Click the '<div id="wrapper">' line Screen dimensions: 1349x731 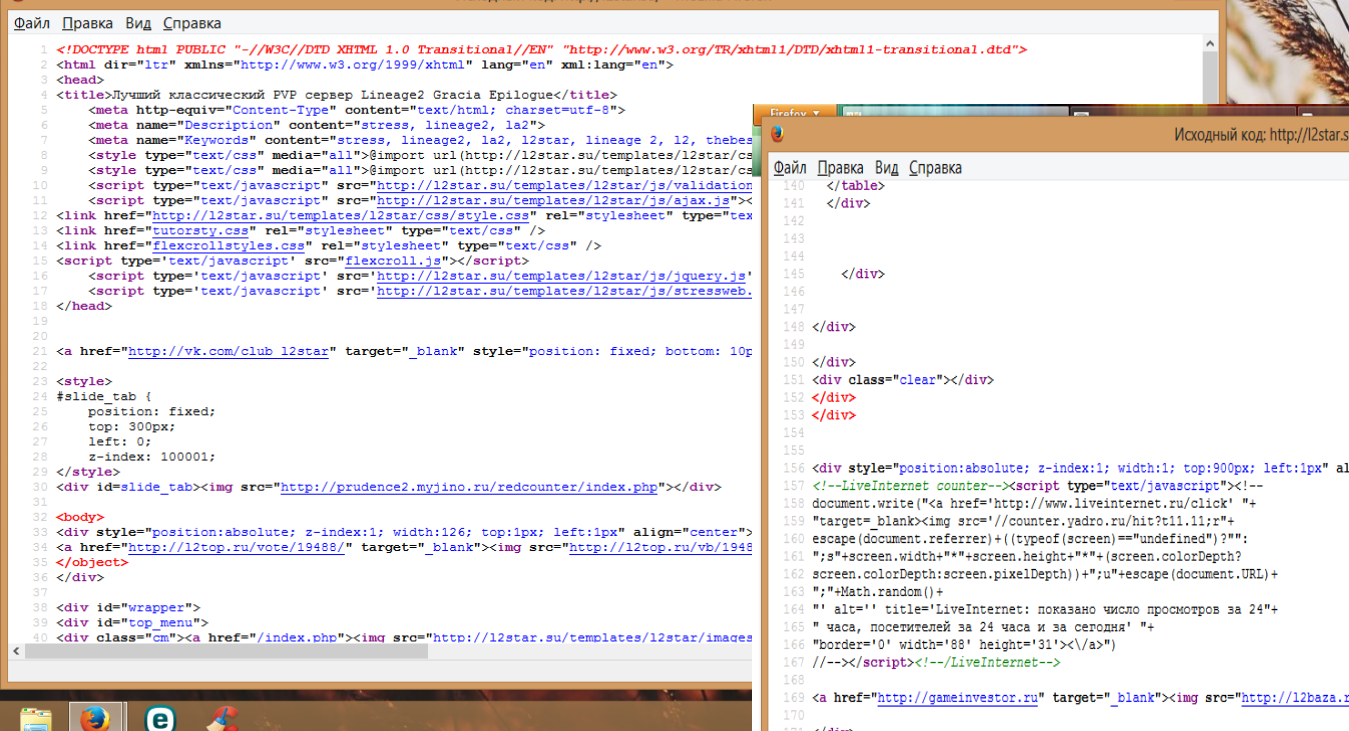click(x=128, y=607)
